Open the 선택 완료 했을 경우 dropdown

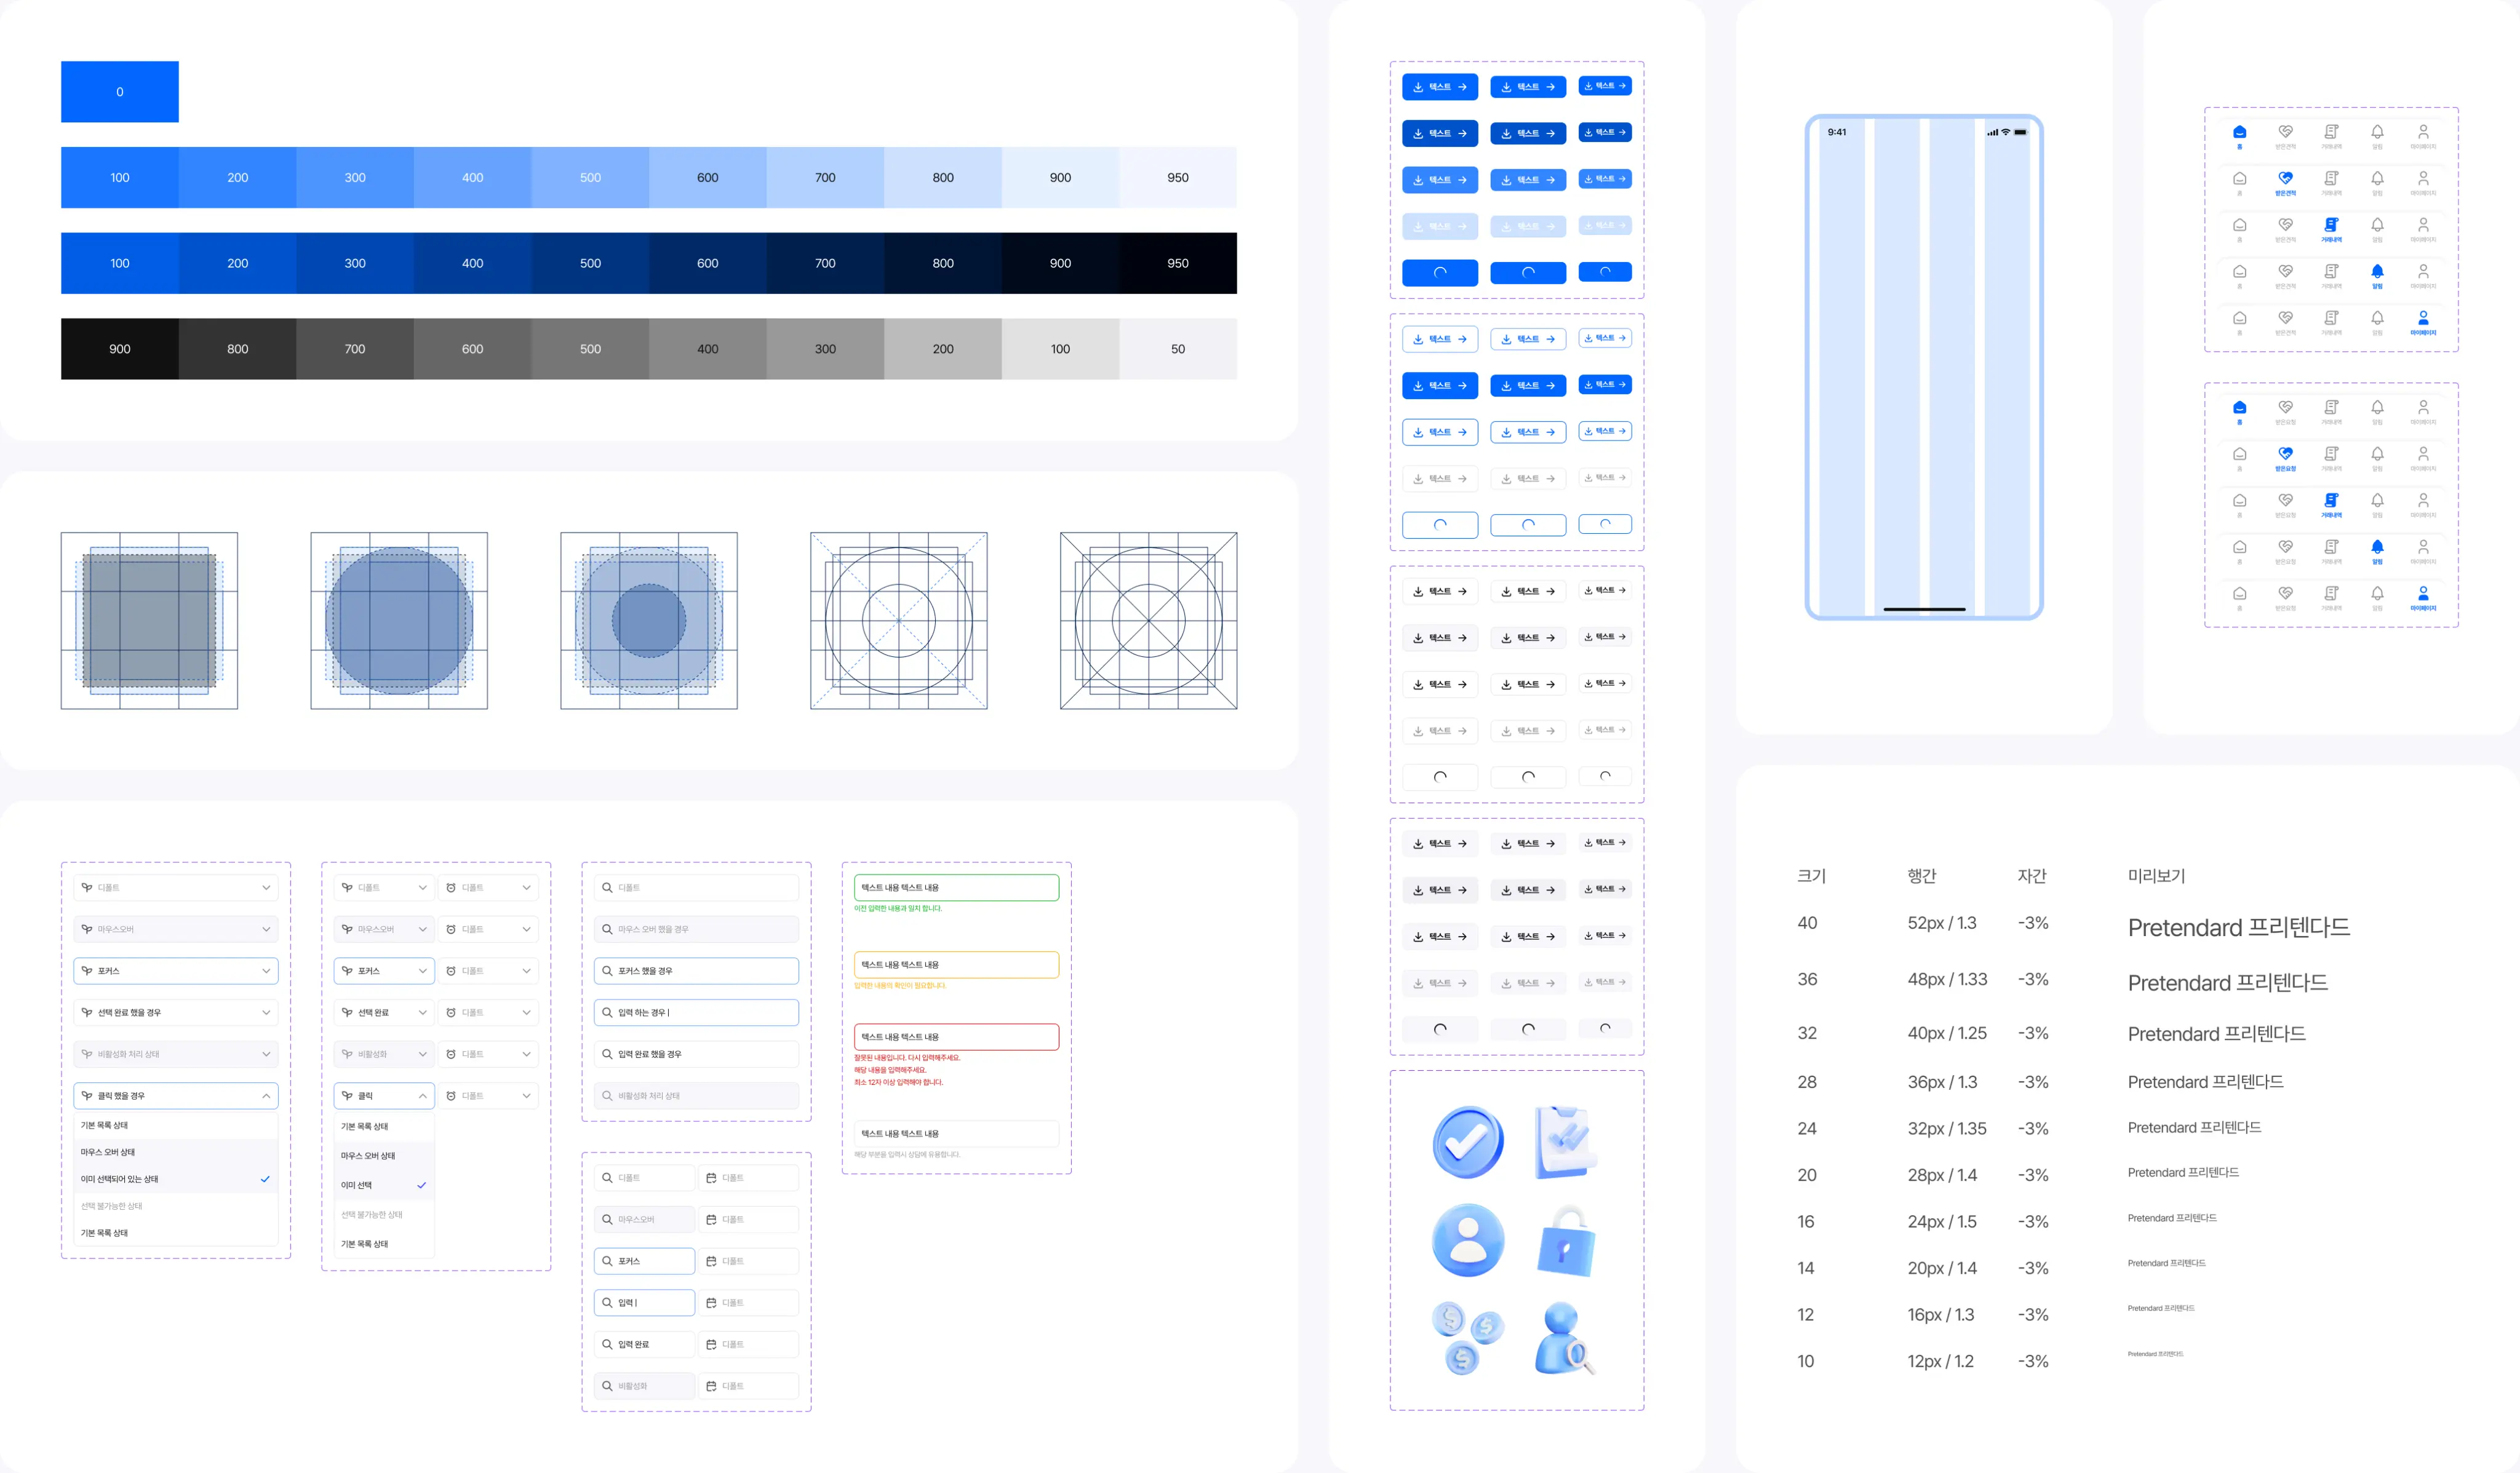click(175, 1012)
